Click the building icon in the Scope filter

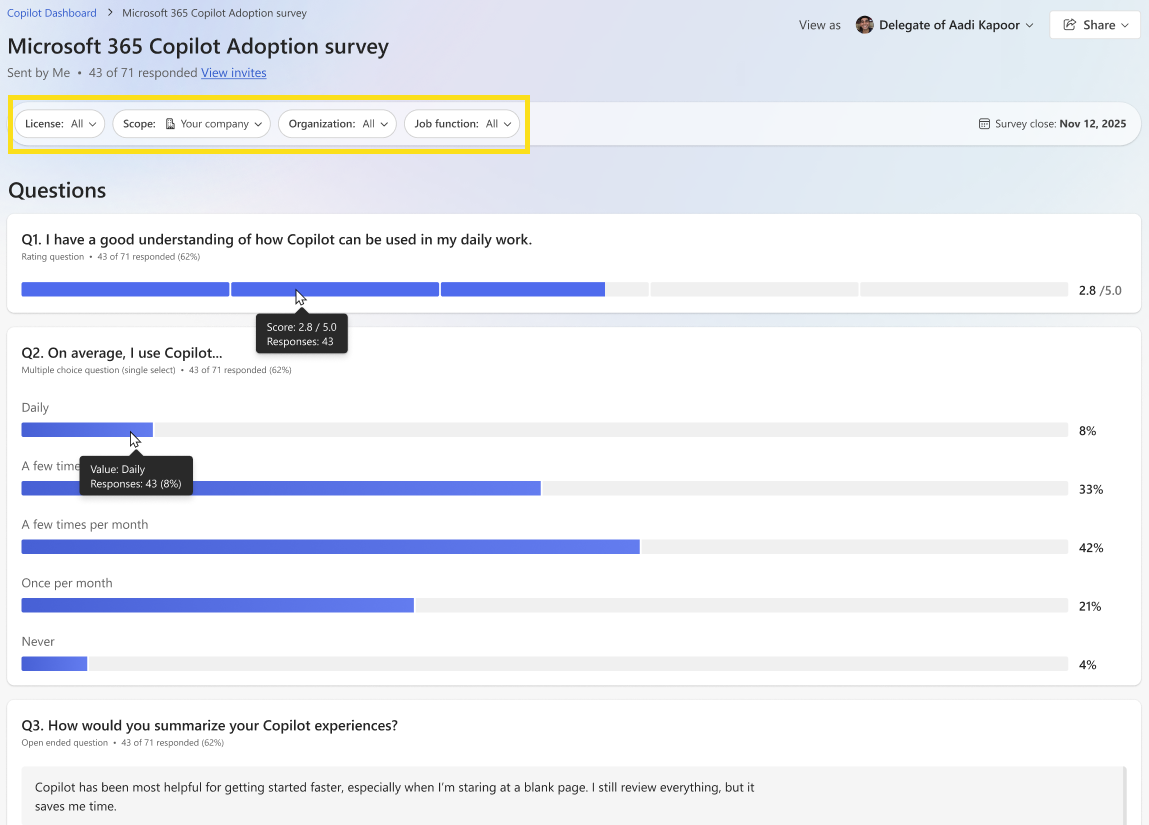170,124
